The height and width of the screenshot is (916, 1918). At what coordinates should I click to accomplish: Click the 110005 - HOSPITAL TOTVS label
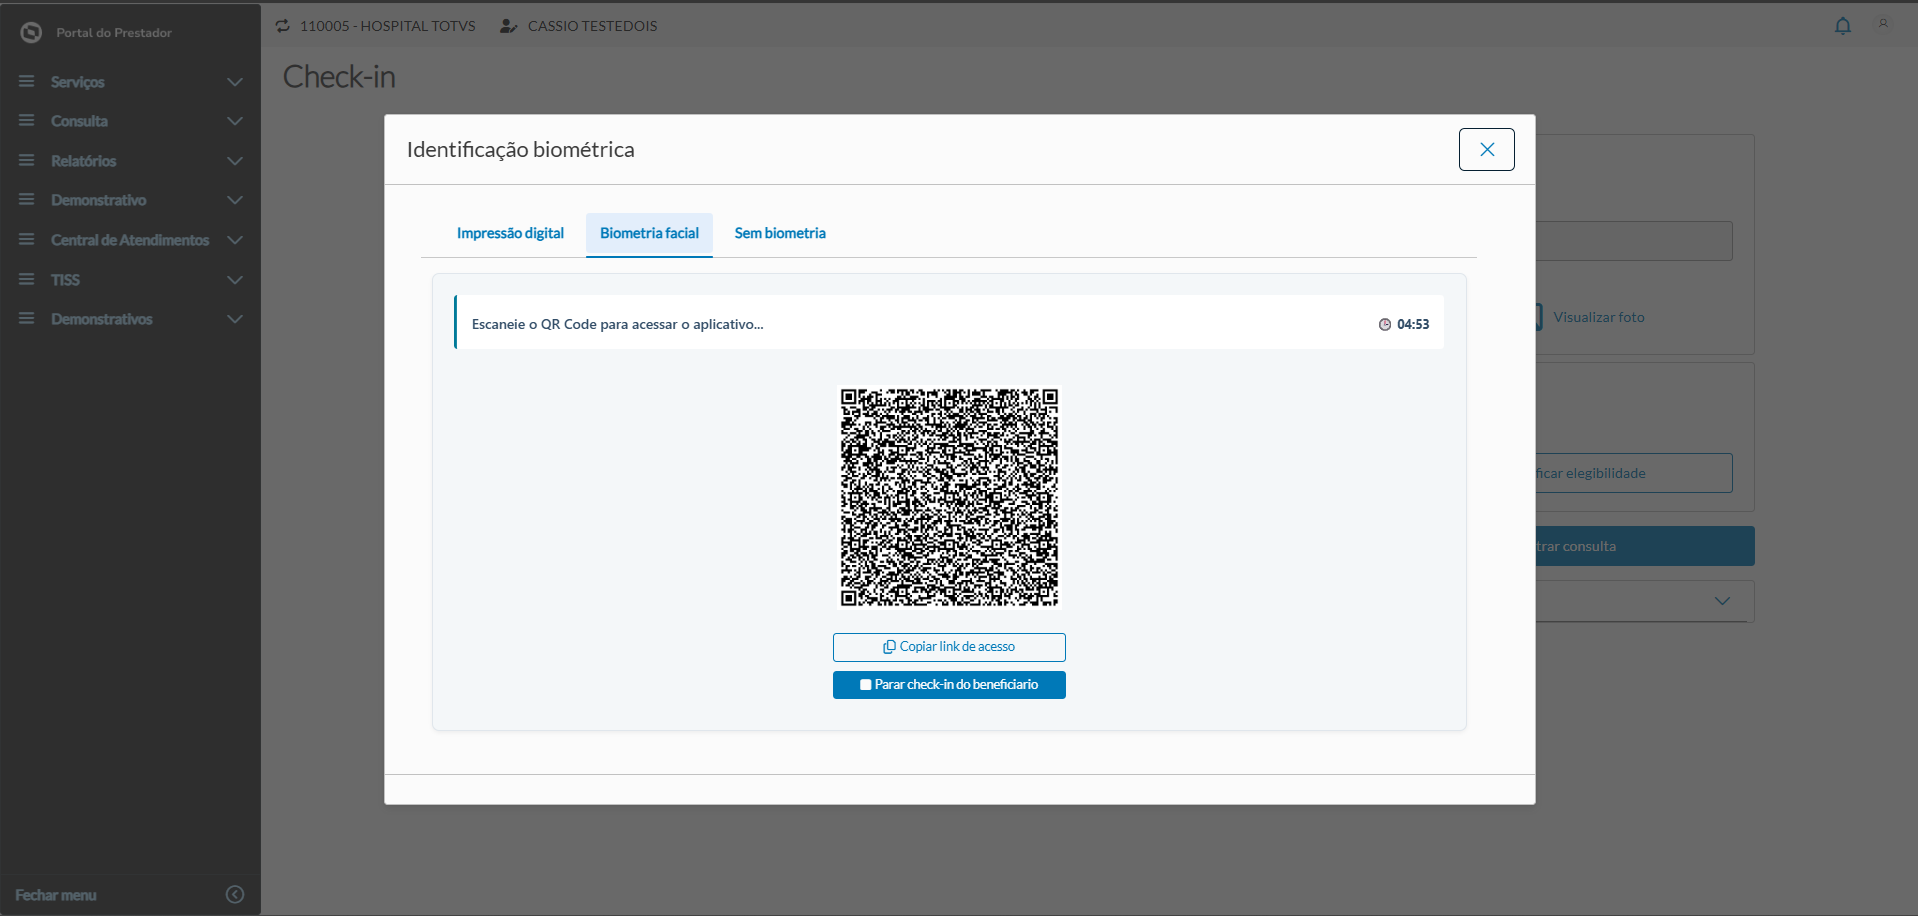(388, 26)
